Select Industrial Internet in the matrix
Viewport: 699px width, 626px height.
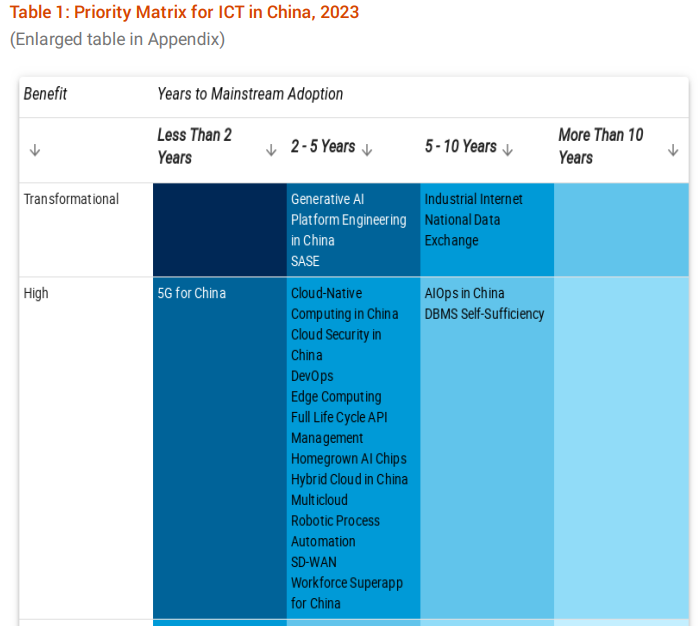(x=473, y=199)
